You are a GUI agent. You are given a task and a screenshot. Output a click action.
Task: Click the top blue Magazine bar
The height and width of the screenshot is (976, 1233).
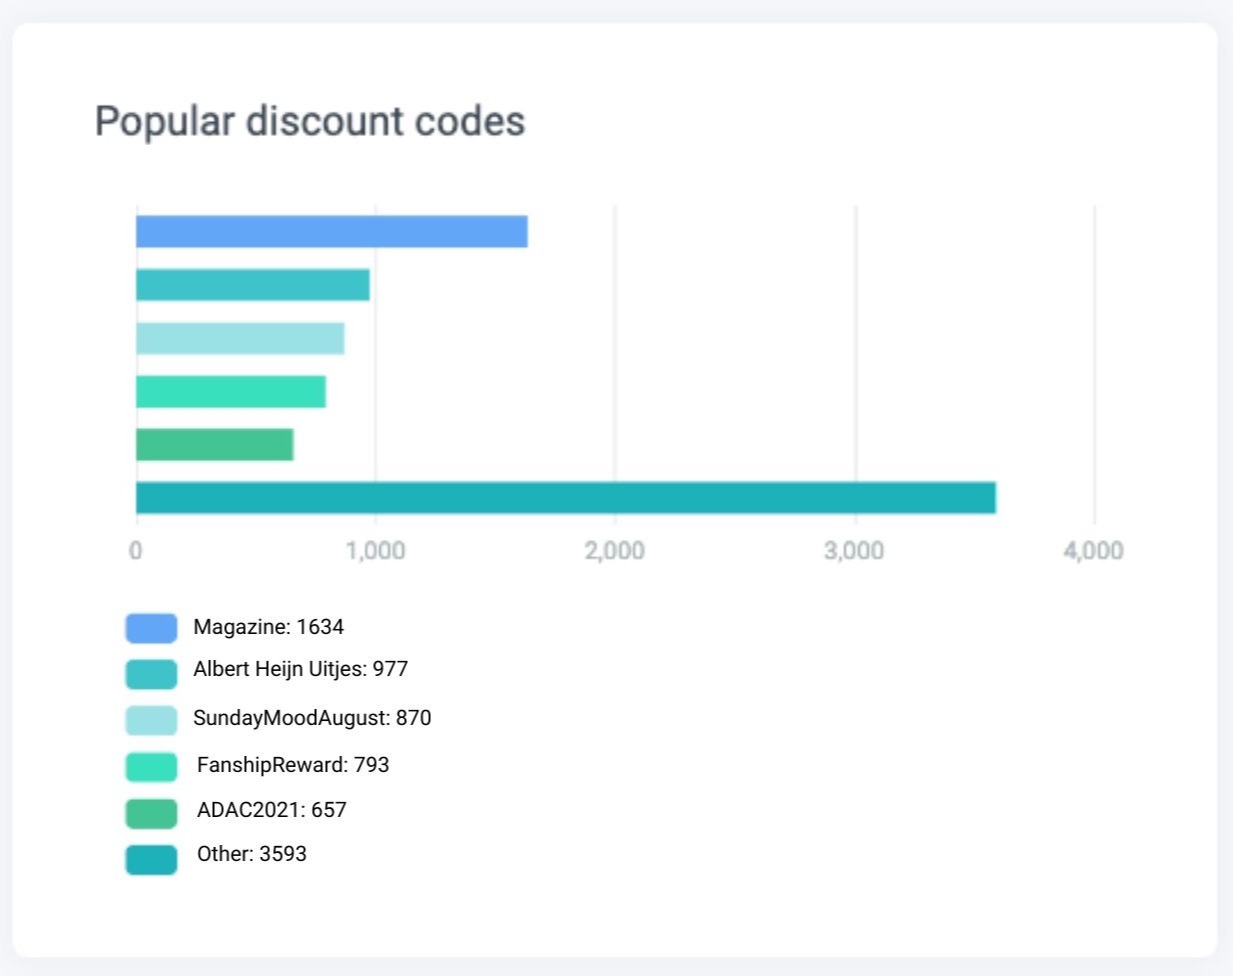click(331, 231)
